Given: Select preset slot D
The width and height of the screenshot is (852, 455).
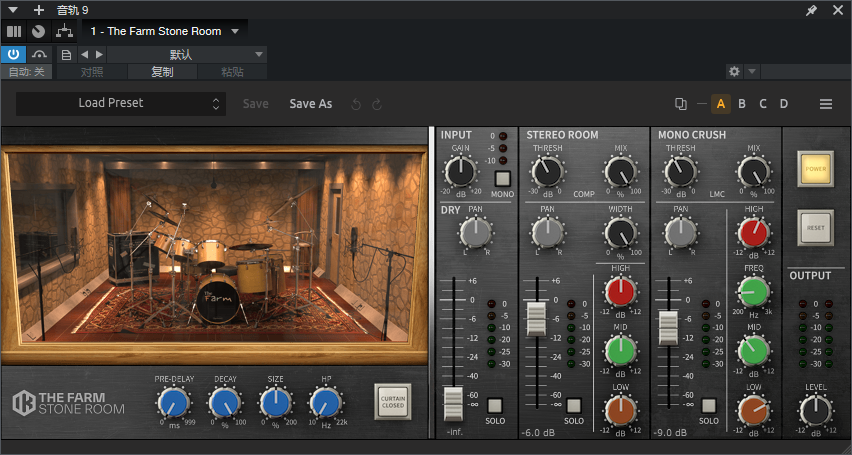Looking at the screenshot, I should [x=784, y=104].
